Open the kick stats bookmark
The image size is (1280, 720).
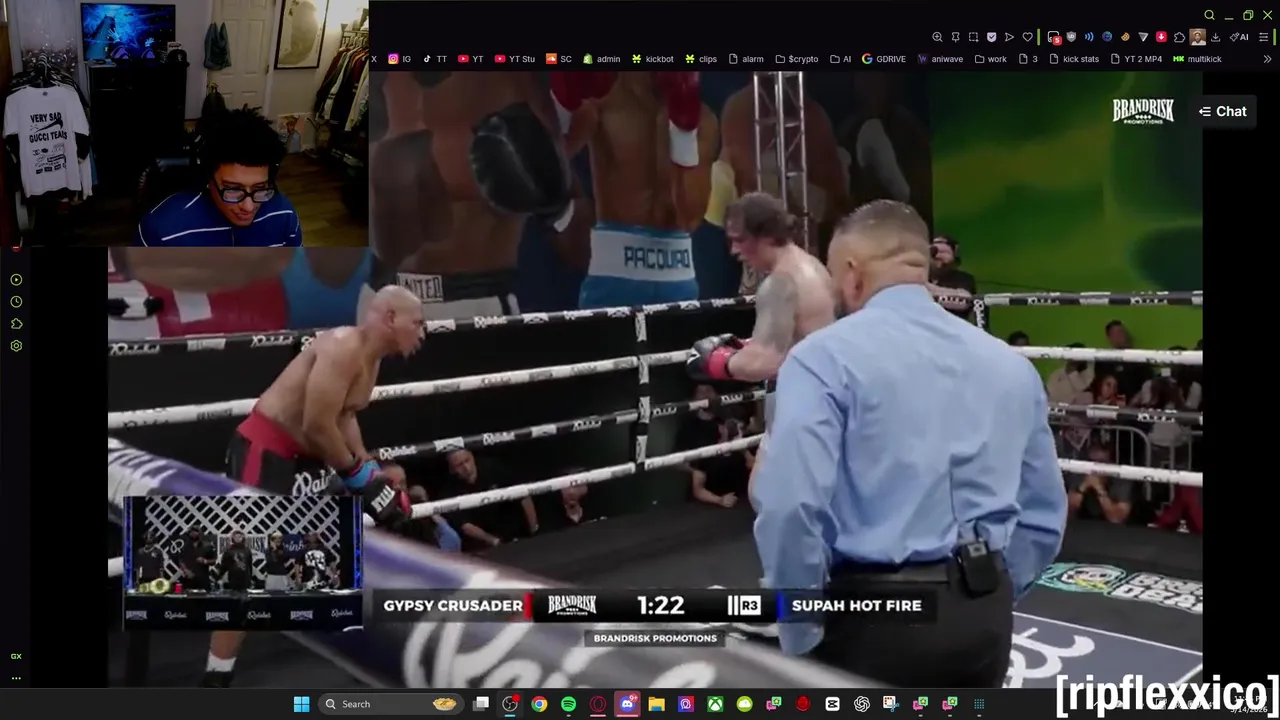tap(1074, 59)
